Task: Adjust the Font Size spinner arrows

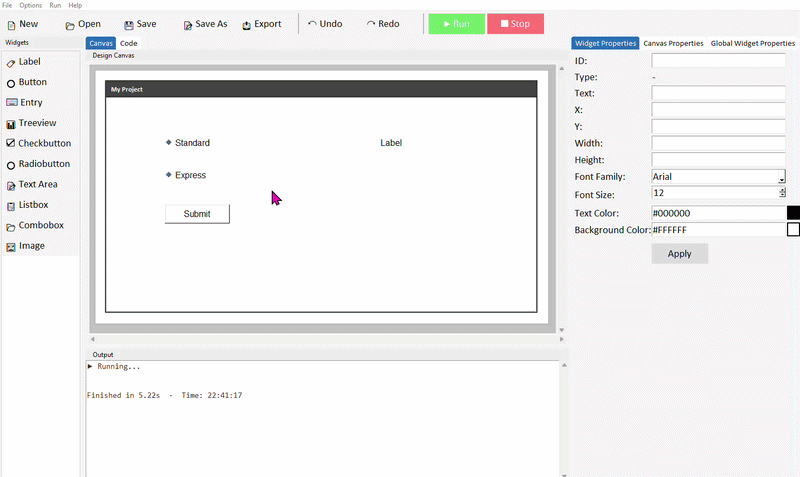Action: (782, 192)
